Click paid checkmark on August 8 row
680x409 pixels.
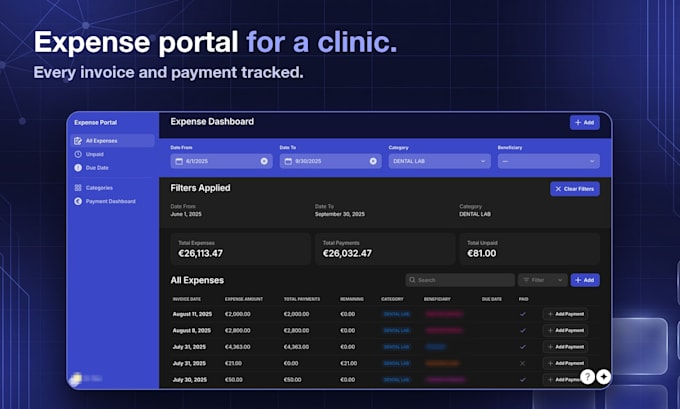[x=523, y=330]
